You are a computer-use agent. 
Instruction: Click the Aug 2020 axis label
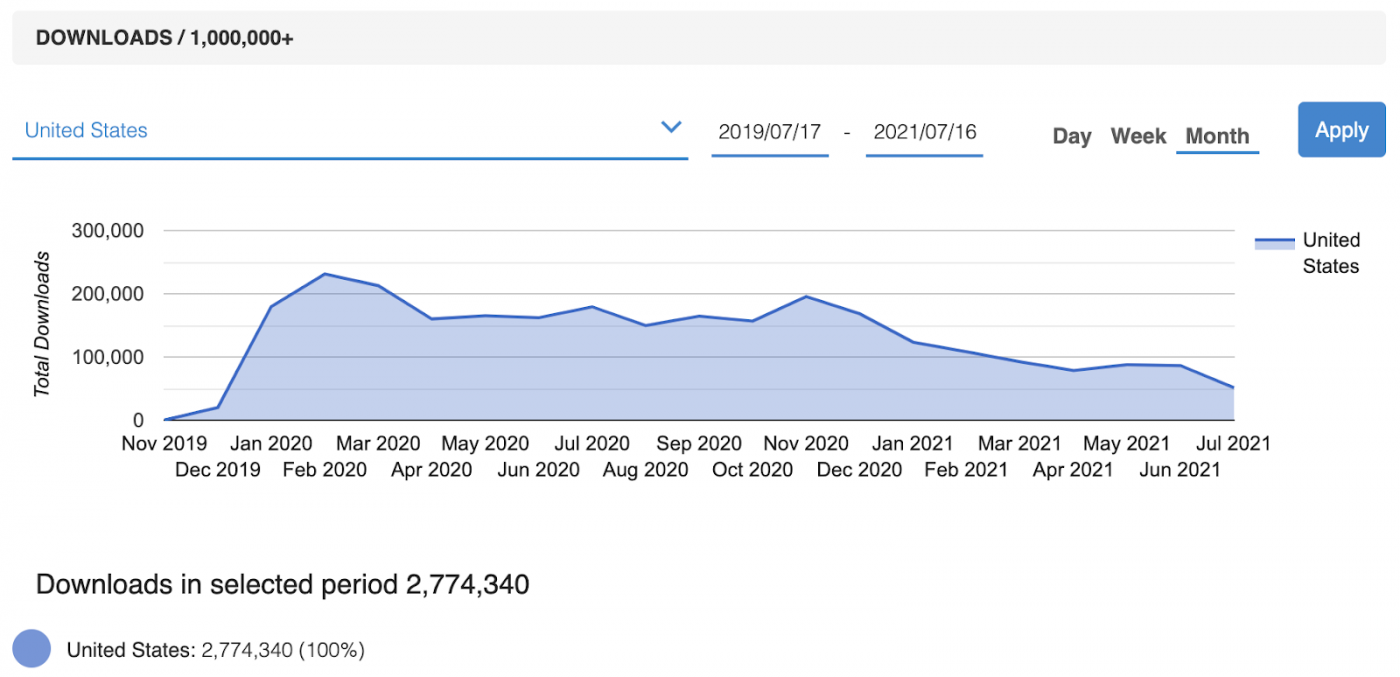point(645,469)
